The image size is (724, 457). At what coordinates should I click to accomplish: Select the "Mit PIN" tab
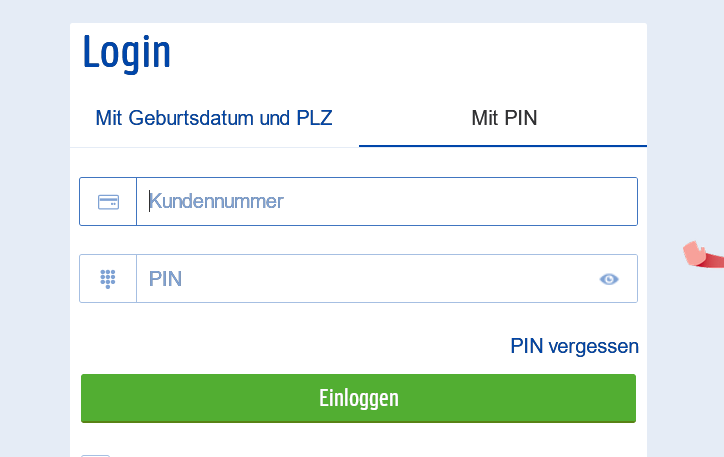[x=504, y=118]
